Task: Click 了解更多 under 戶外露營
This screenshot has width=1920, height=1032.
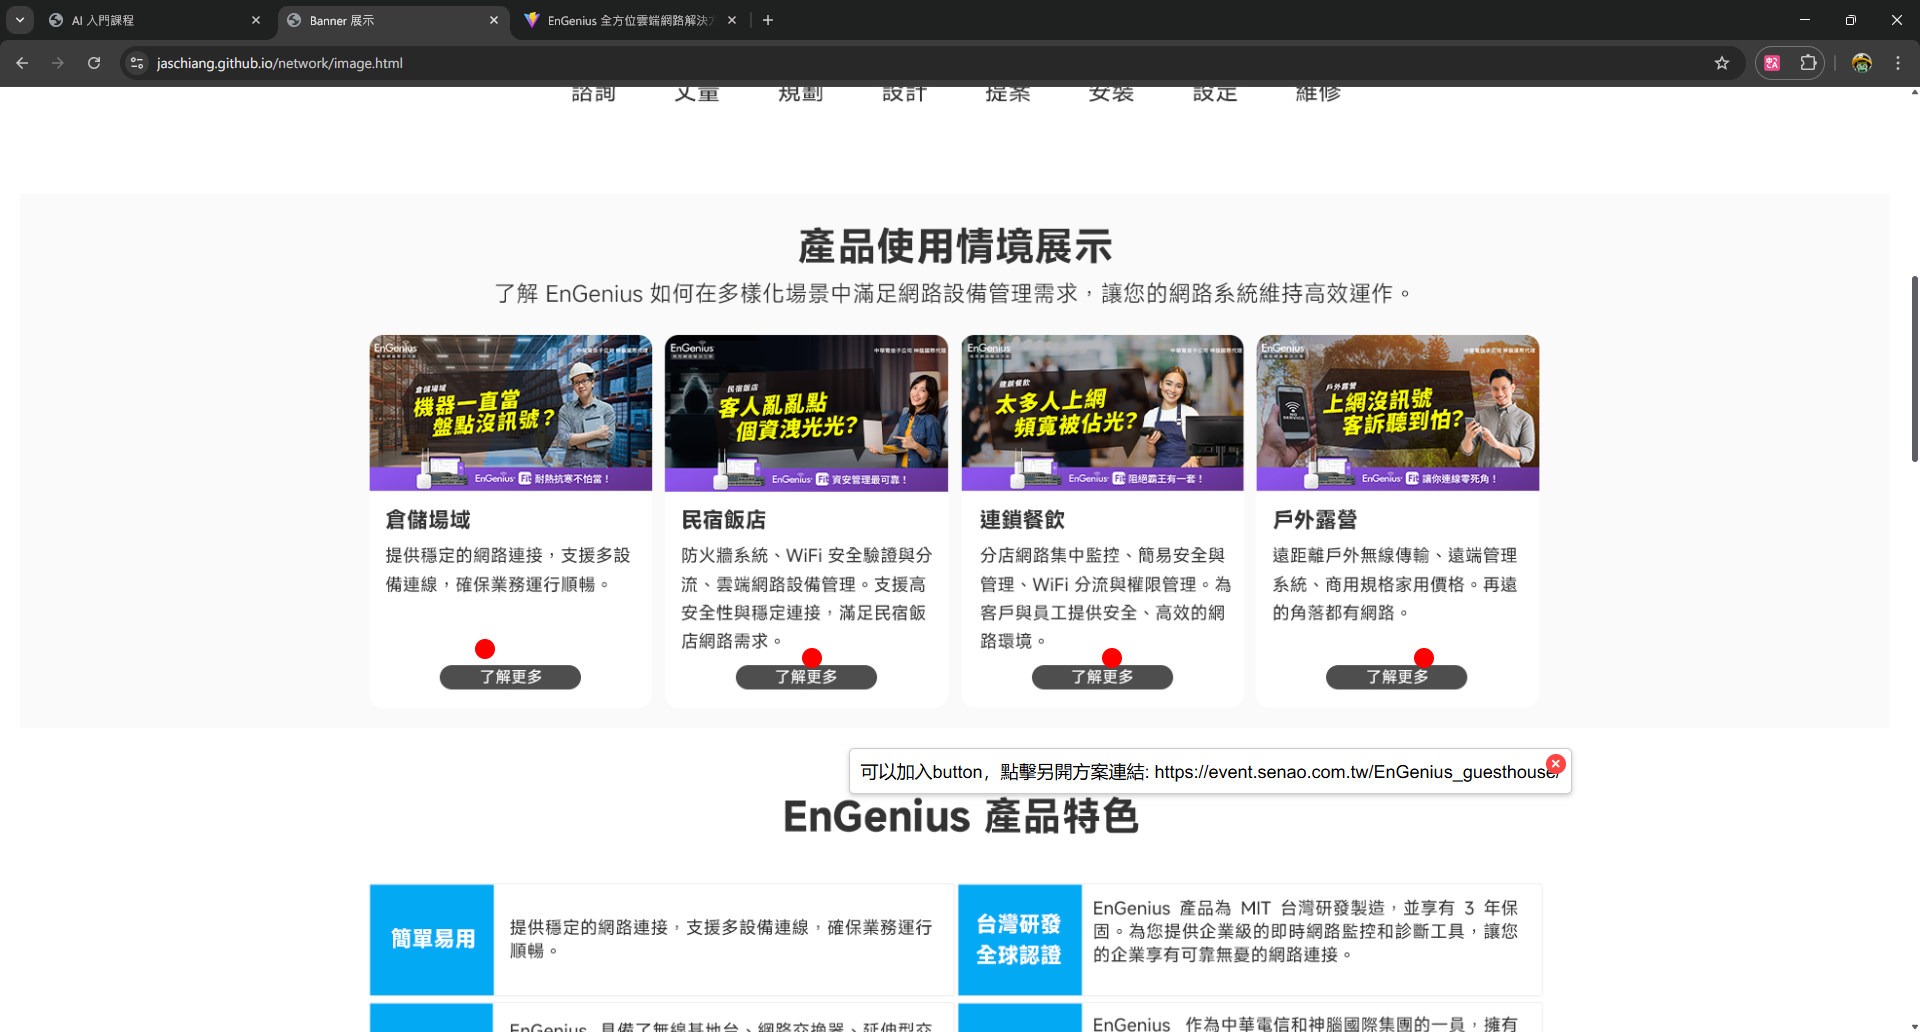Action: 1397,677
